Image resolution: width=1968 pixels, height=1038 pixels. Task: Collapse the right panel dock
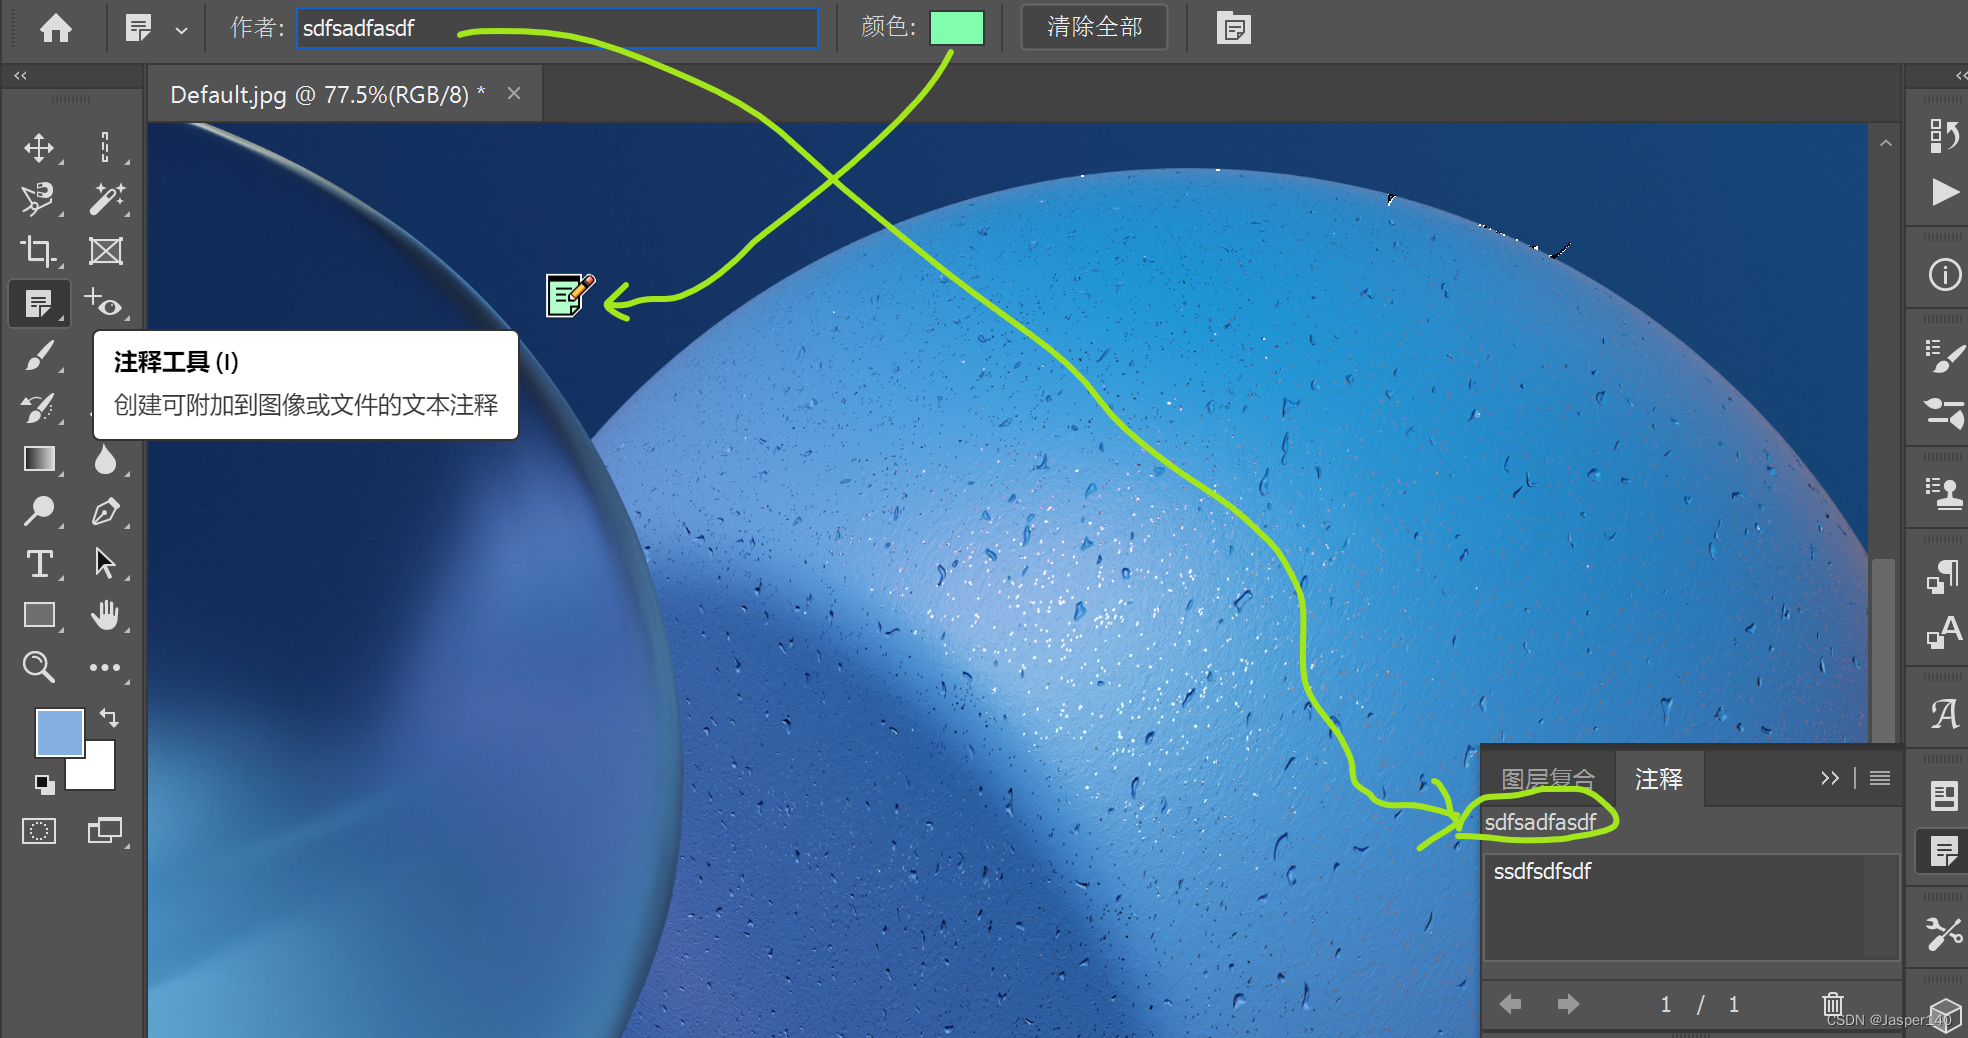click(1959, 76)
